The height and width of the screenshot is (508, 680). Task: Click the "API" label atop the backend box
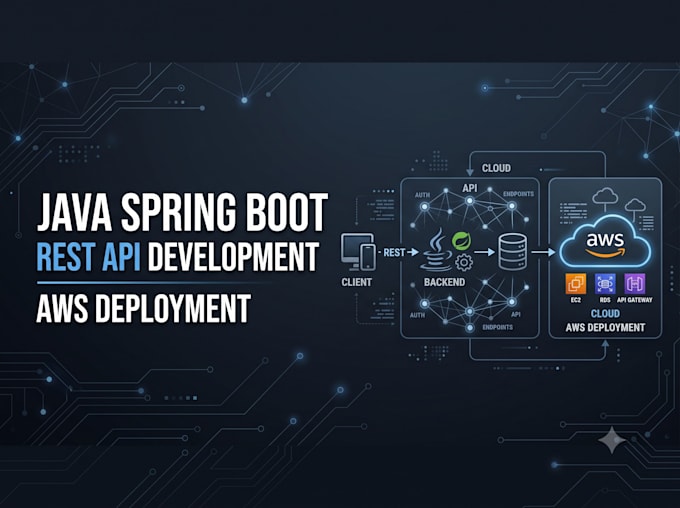click(x=470, y=188)
